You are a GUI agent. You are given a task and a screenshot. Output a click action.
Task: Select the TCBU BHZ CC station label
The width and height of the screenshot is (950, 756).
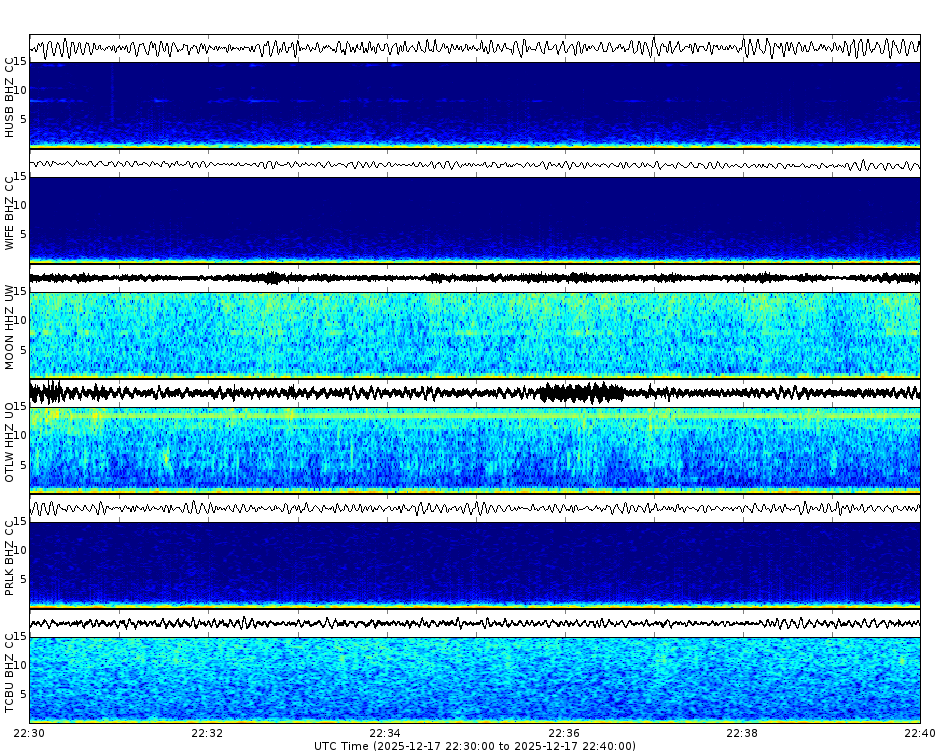(10, 670)
